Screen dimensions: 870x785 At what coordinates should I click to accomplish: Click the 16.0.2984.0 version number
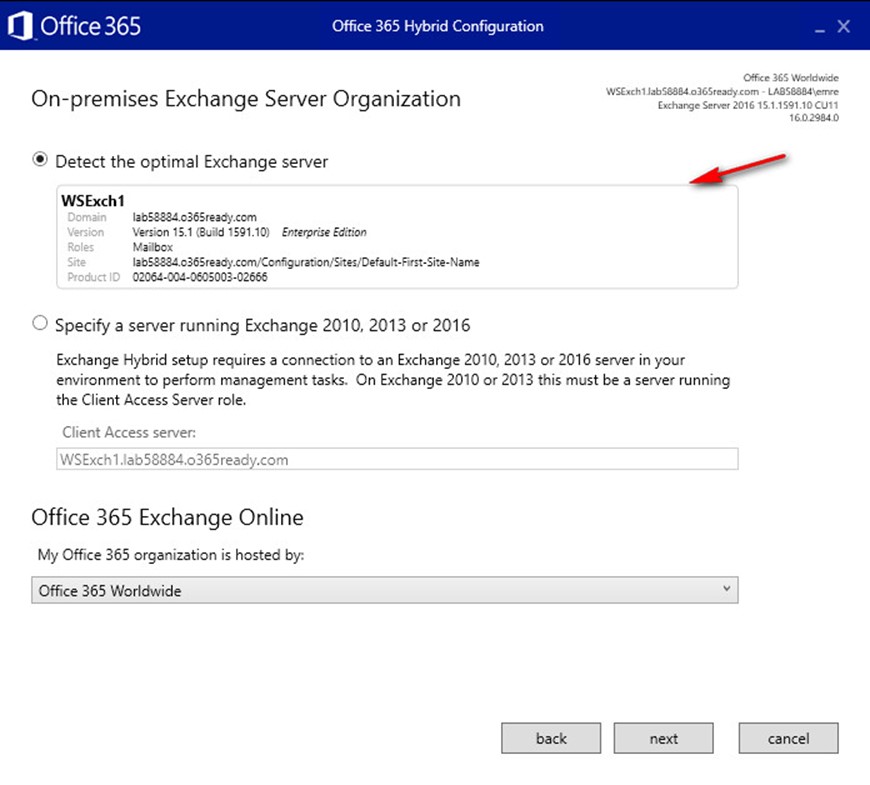coord(814,118)
